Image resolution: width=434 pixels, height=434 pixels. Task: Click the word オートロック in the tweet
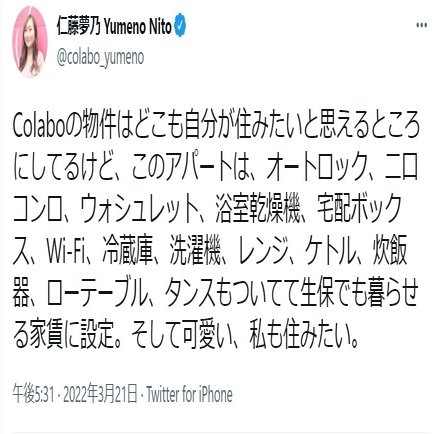click(x=316, y=169)
